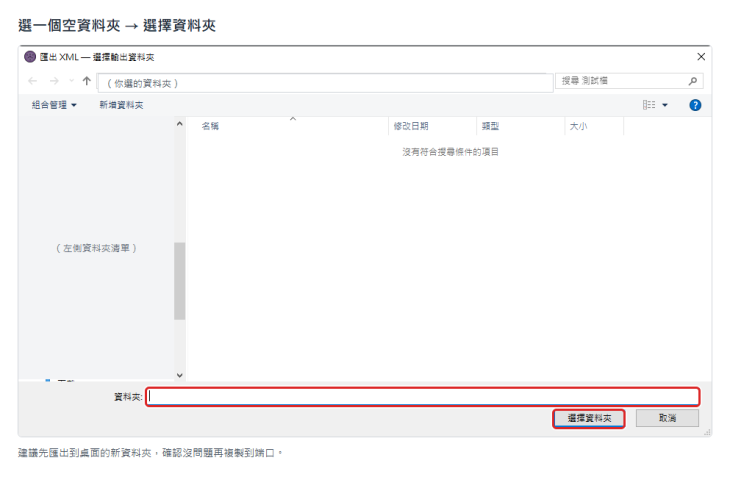The image size is (730, 477).
Task: Create a folder with 新增資料夾
Action: point(121,105)
